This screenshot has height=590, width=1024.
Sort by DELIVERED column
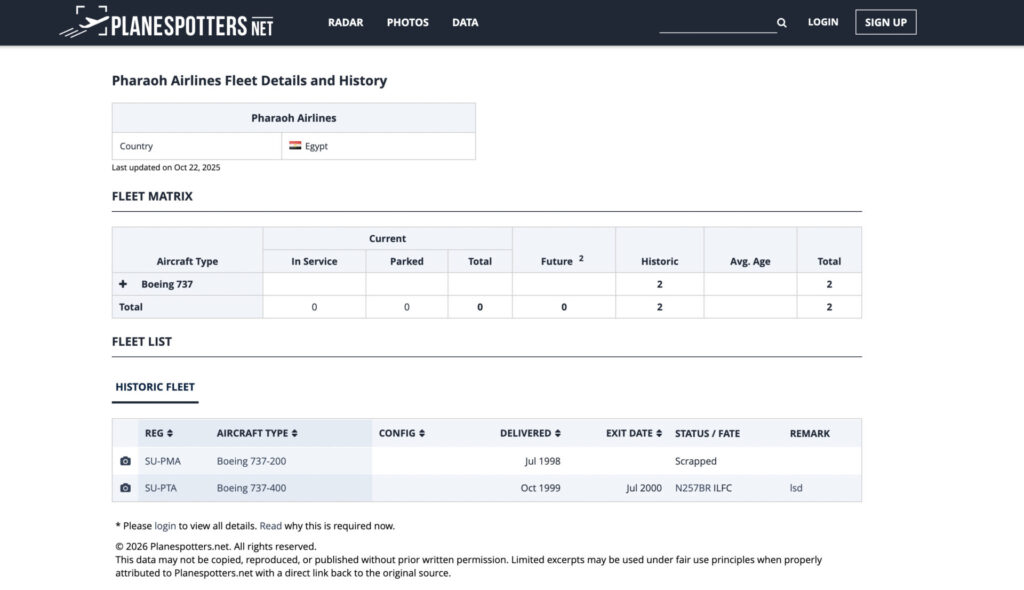click(530, 433)
